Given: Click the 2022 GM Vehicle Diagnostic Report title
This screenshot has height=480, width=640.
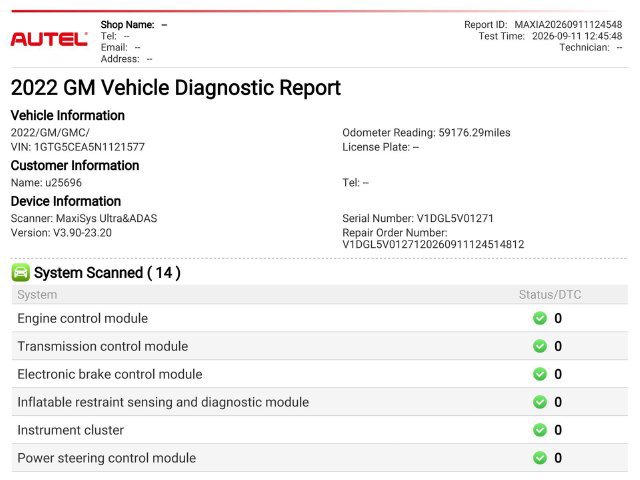Looking at the screenshot, I should coord(176,88).
